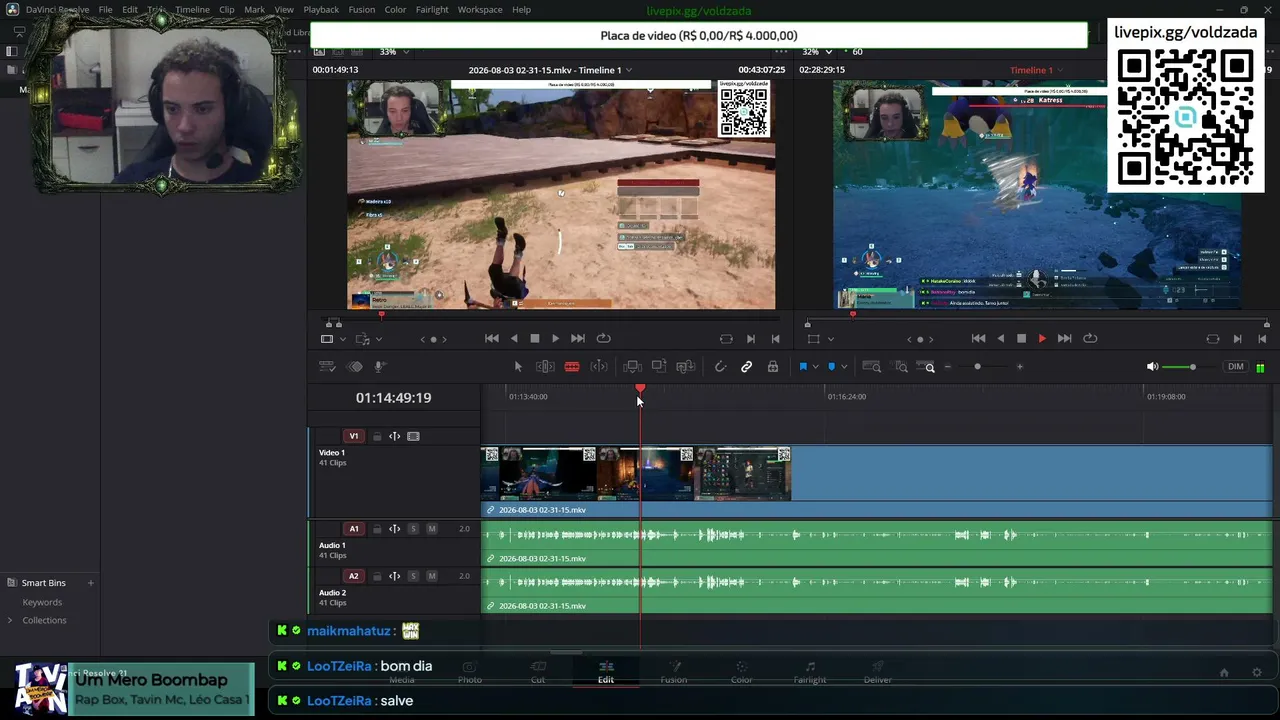Click the Custom Zoom icon
This screenshot has width=1280, height=720.
pyautogui.click(x=928, y=367)
